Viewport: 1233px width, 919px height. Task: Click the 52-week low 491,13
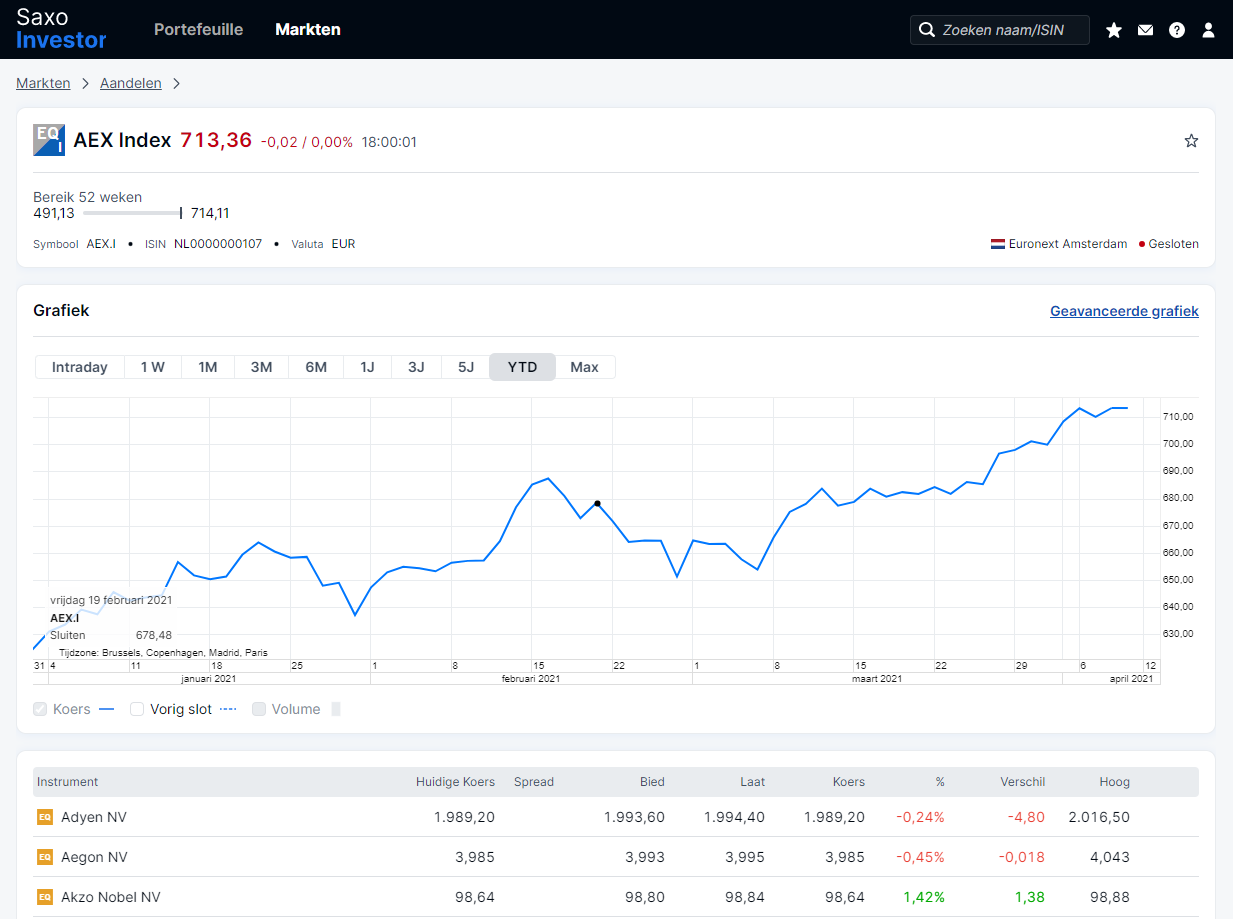[x=54, y=213]
